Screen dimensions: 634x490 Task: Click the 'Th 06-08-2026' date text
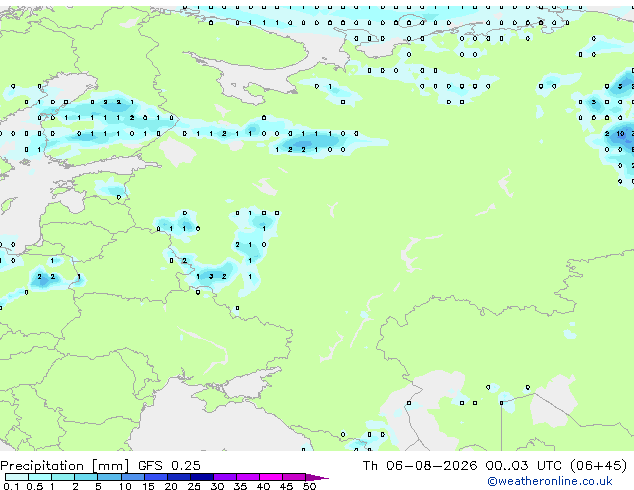tap(420, 466)
